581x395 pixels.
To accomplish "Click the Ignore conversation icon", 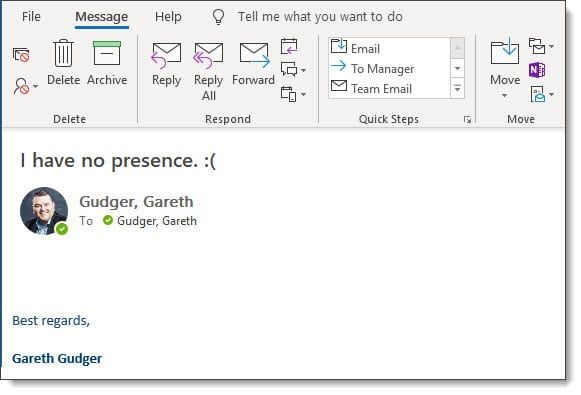I will coord(21,55).
